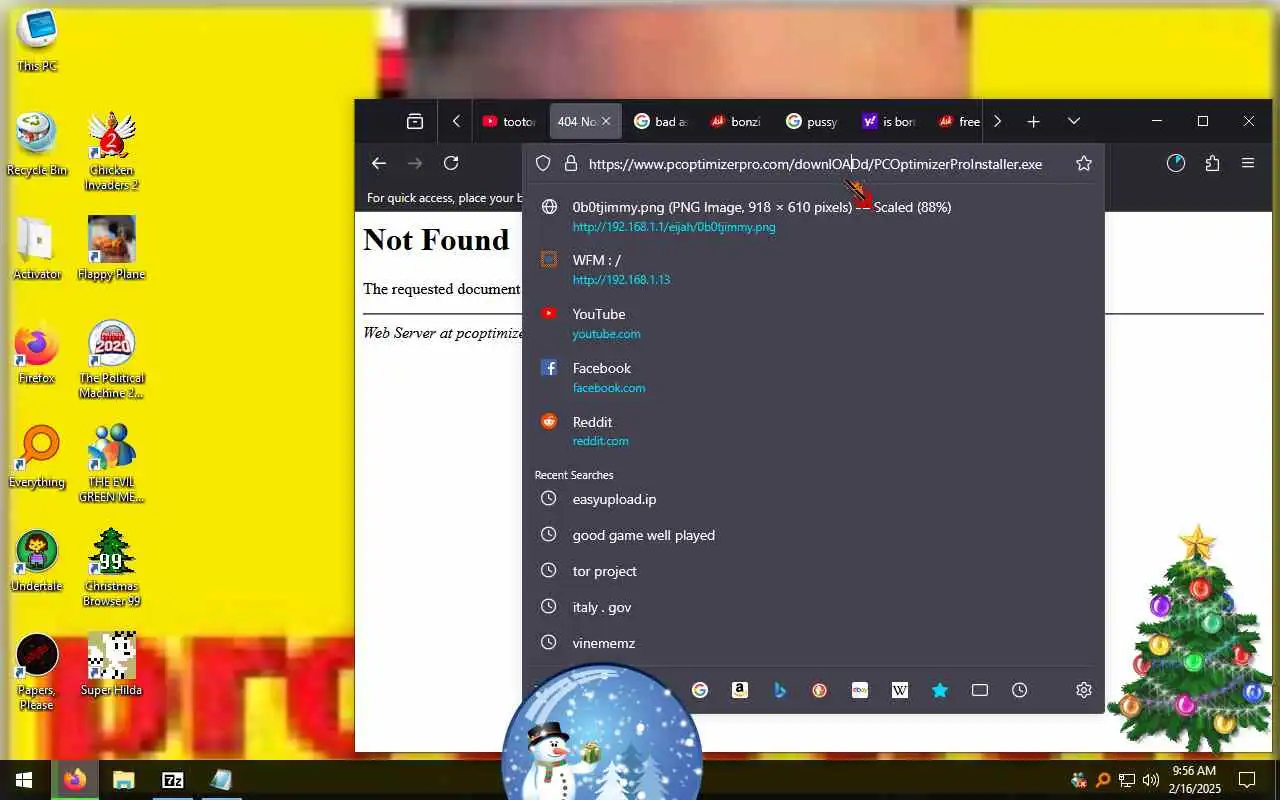This screenshot has height=800, width=1280.
Task: Select the Papers, Please desktop icon
Action: click(x=37, y=672)
